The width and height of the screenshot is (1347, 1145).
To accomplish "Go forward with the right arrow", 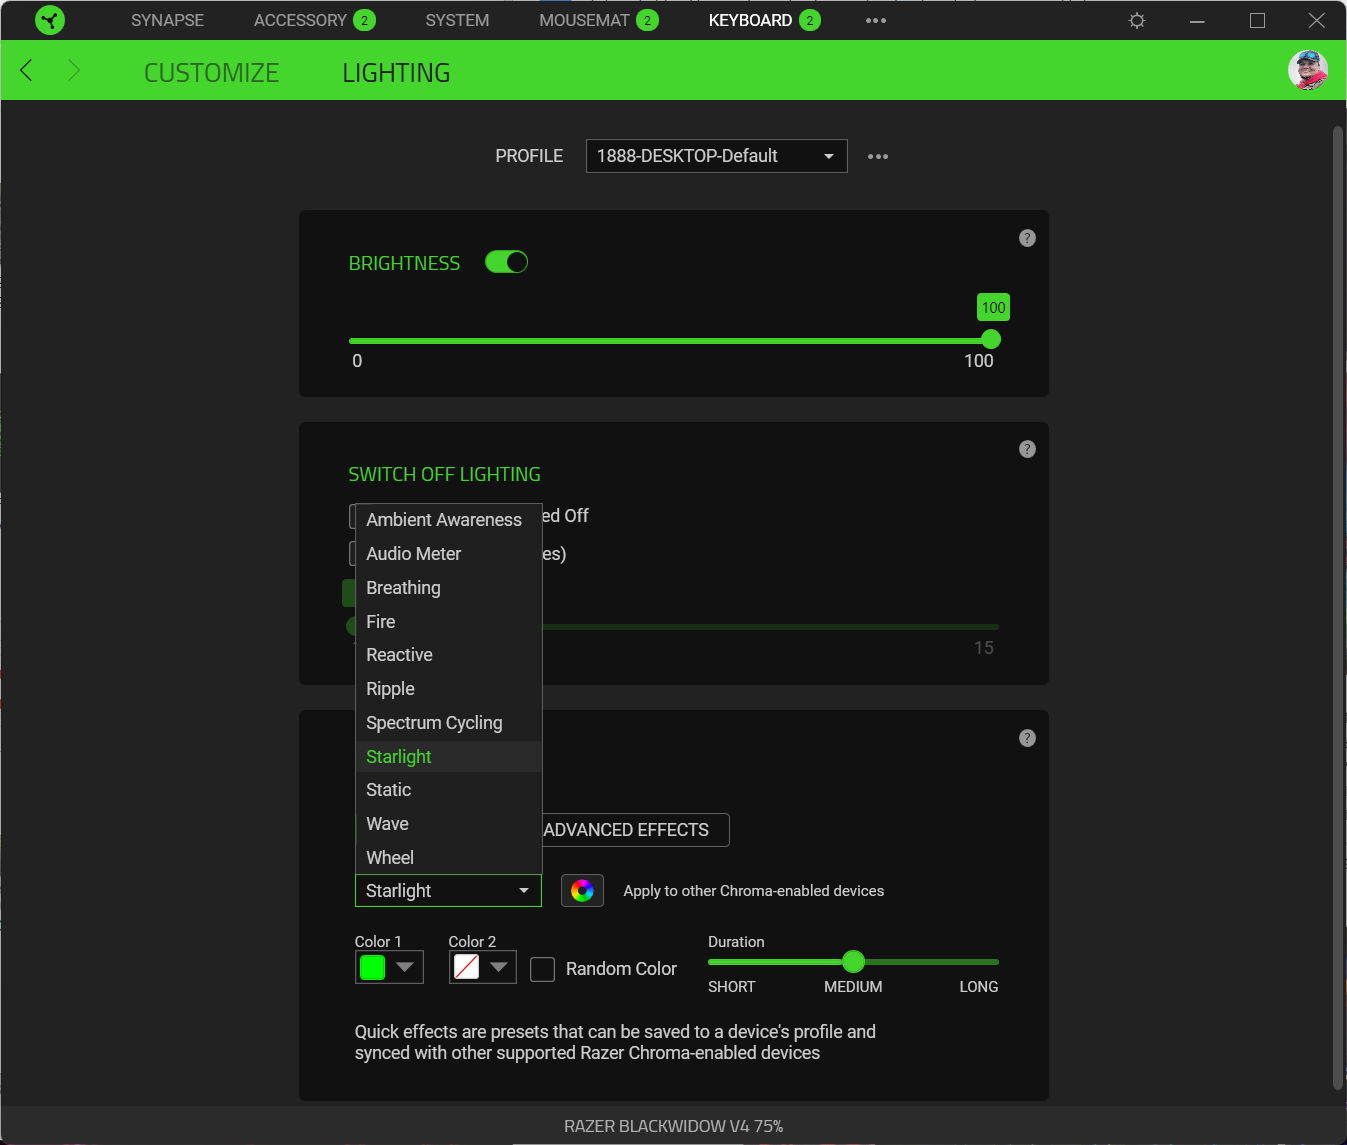I will [73, 70].
